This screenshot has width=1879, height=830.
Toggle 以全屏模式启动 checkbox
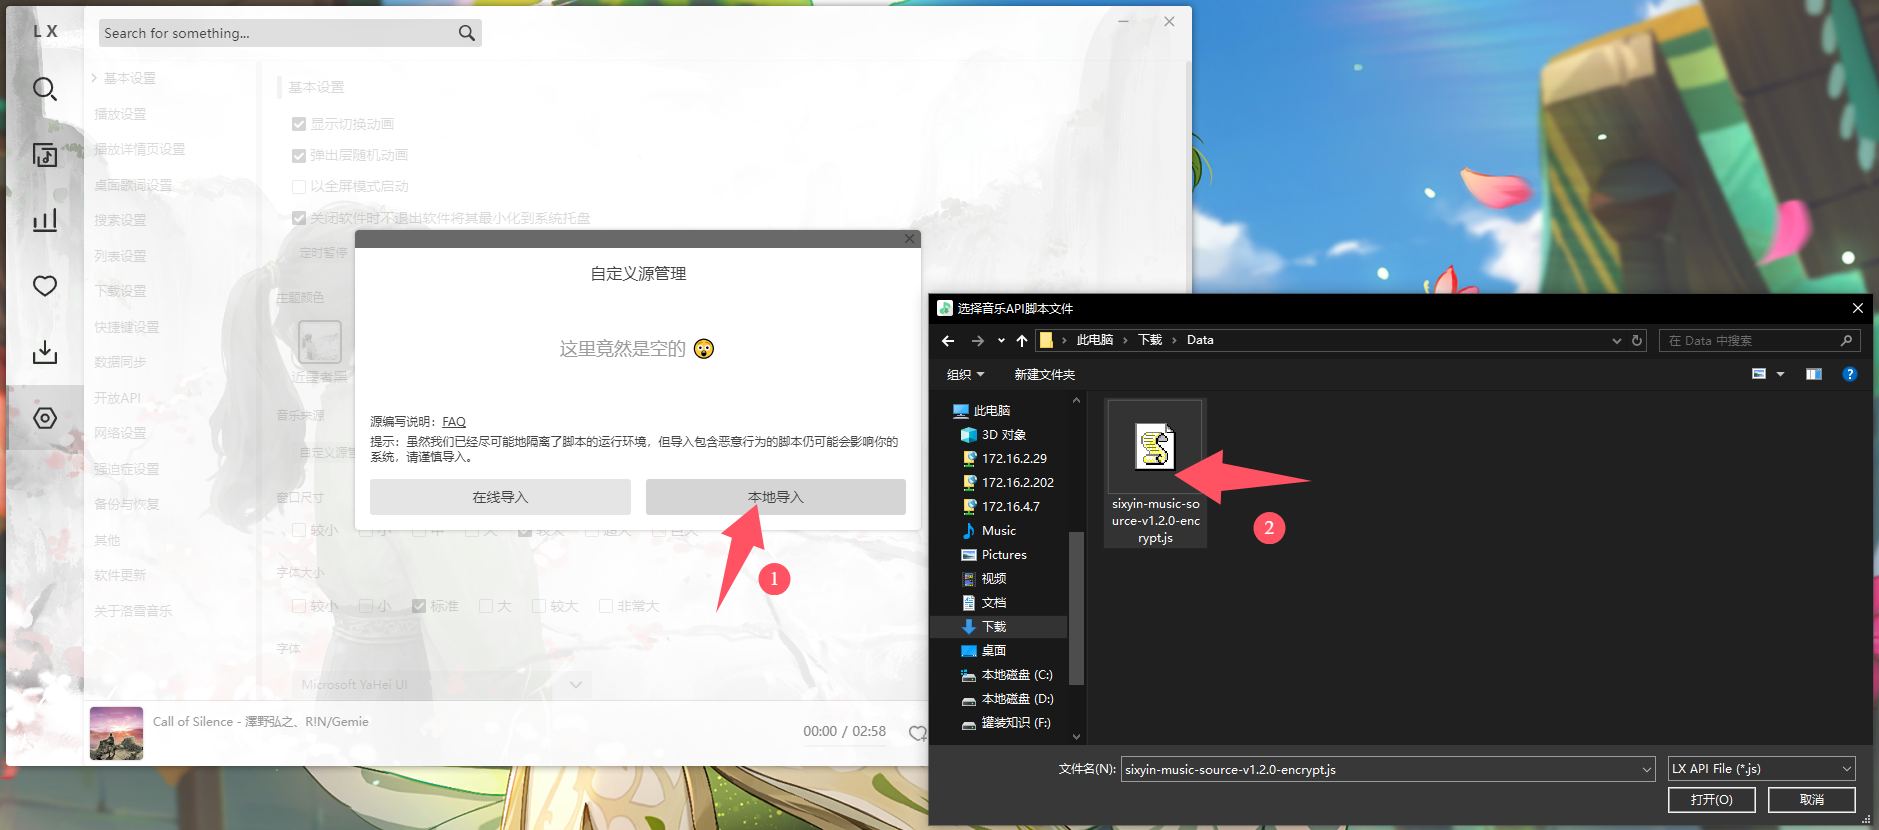click(299, 186)
